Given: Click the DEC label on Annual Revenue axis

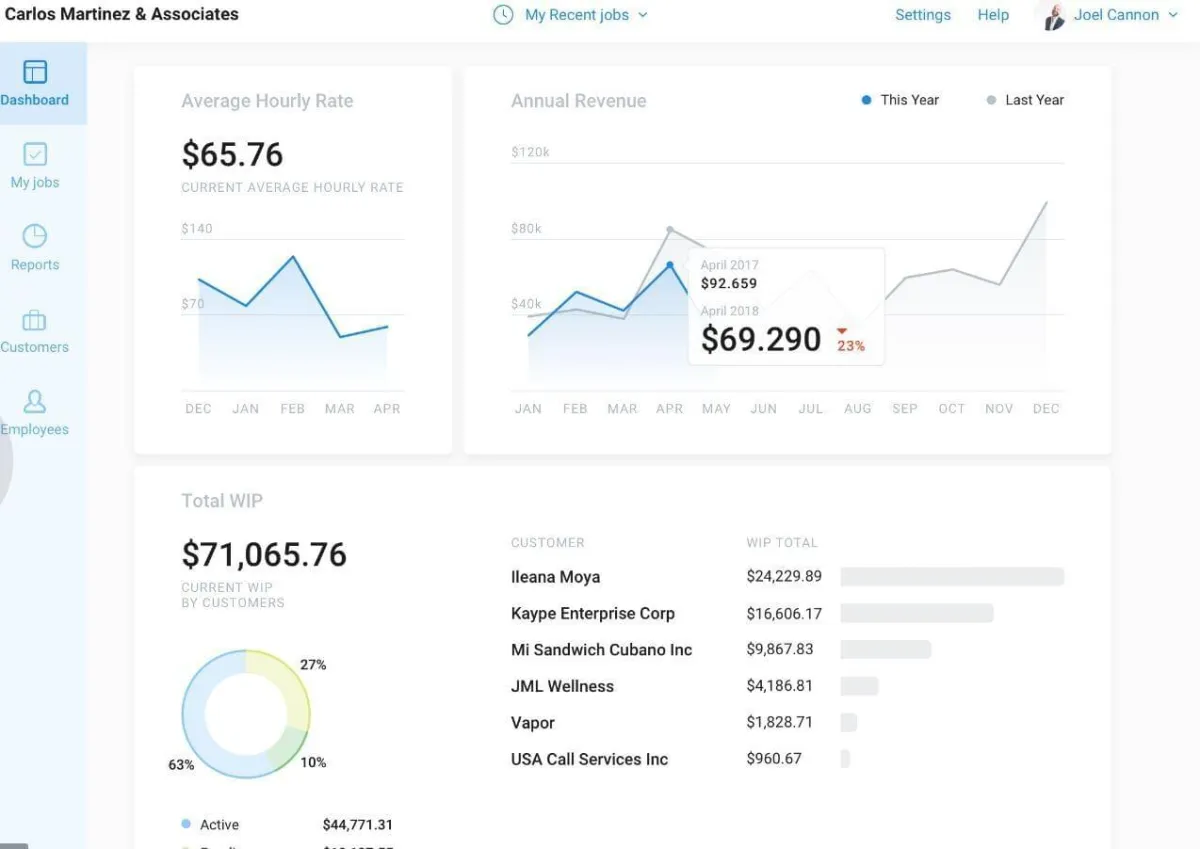Looking at the screenshot, I should click(1046, 408).
